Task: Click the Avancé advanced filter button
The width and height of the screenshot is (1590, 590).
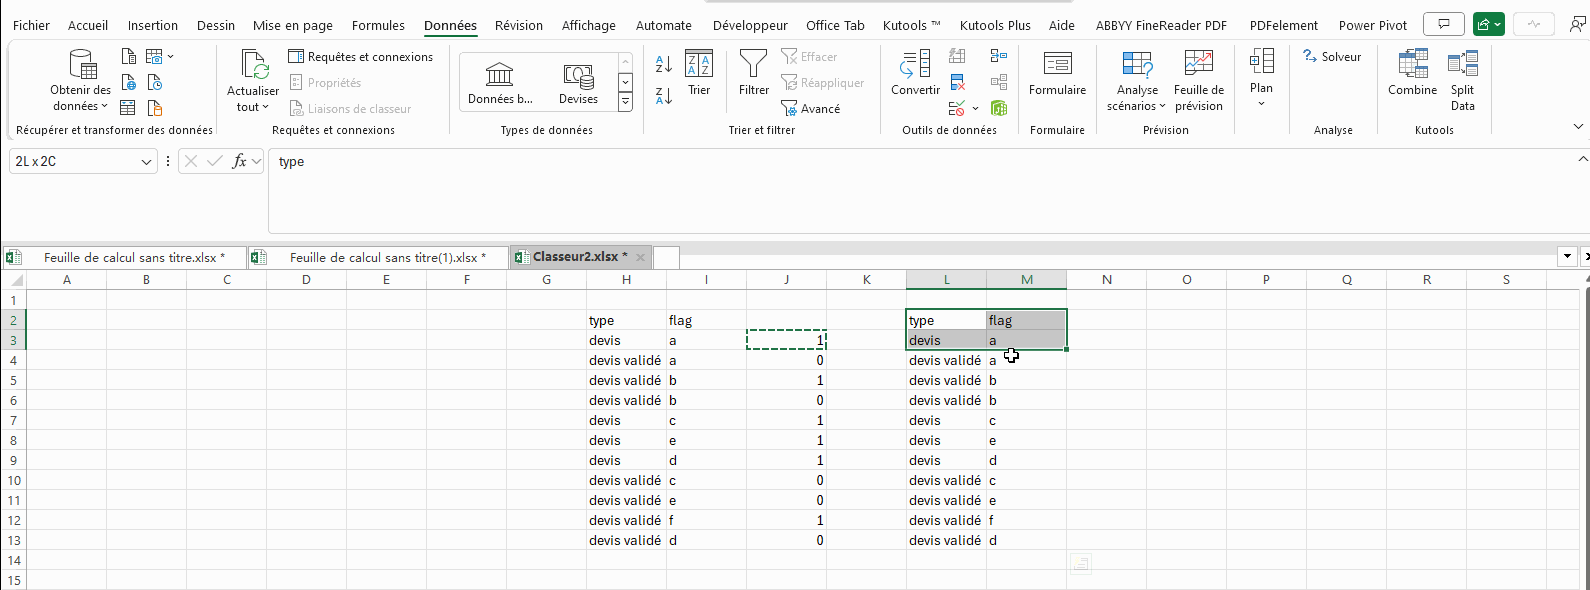Action: coord(811,108)
